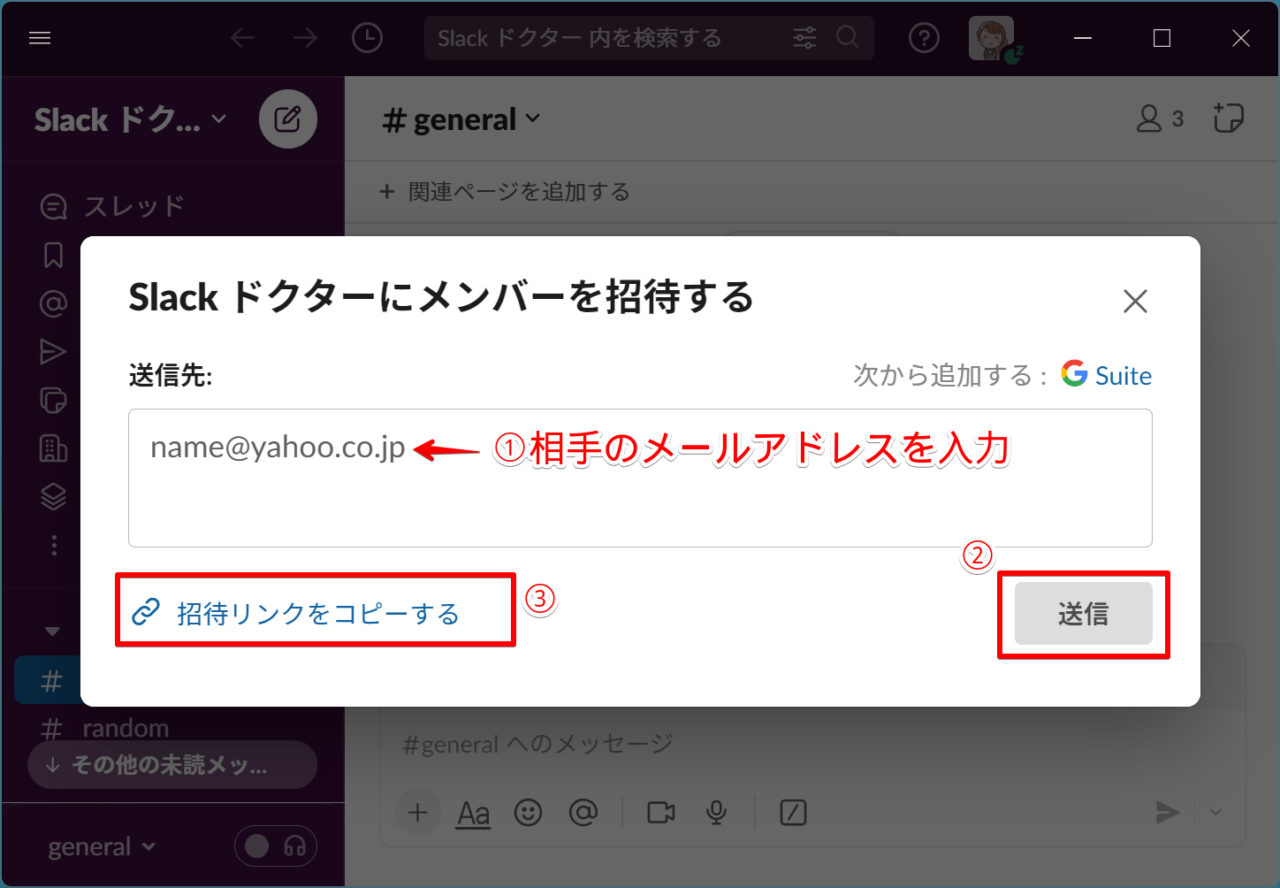The width and height of the screenshot is (1280, 888).
Task: Click the canvases icon in sidebar
Action: coord(53,400)
